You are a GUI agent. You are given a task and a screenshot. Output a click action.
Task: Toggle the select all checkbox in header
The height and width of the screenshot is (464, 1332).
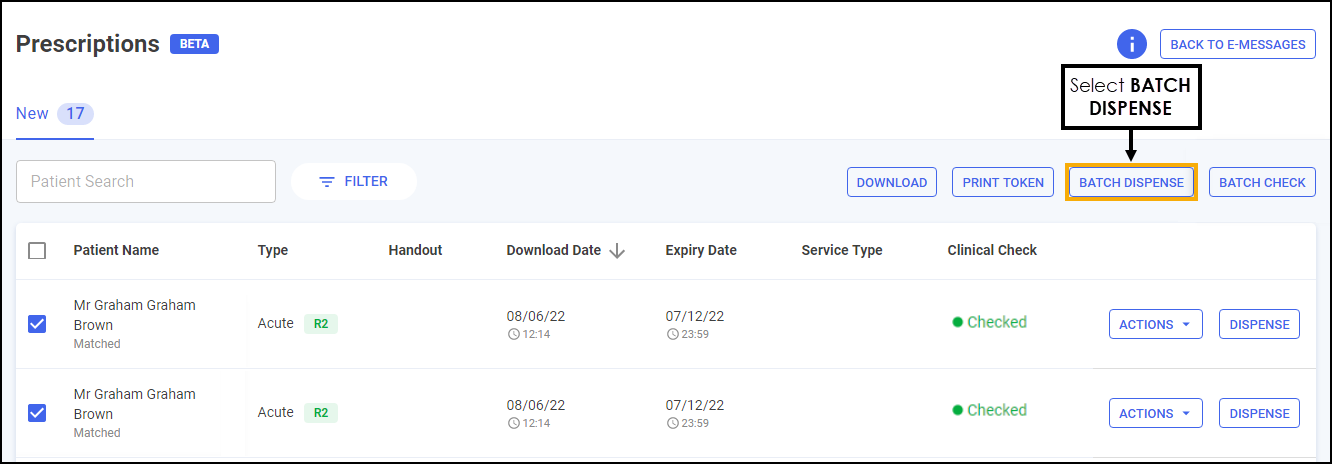coord(37,251)
